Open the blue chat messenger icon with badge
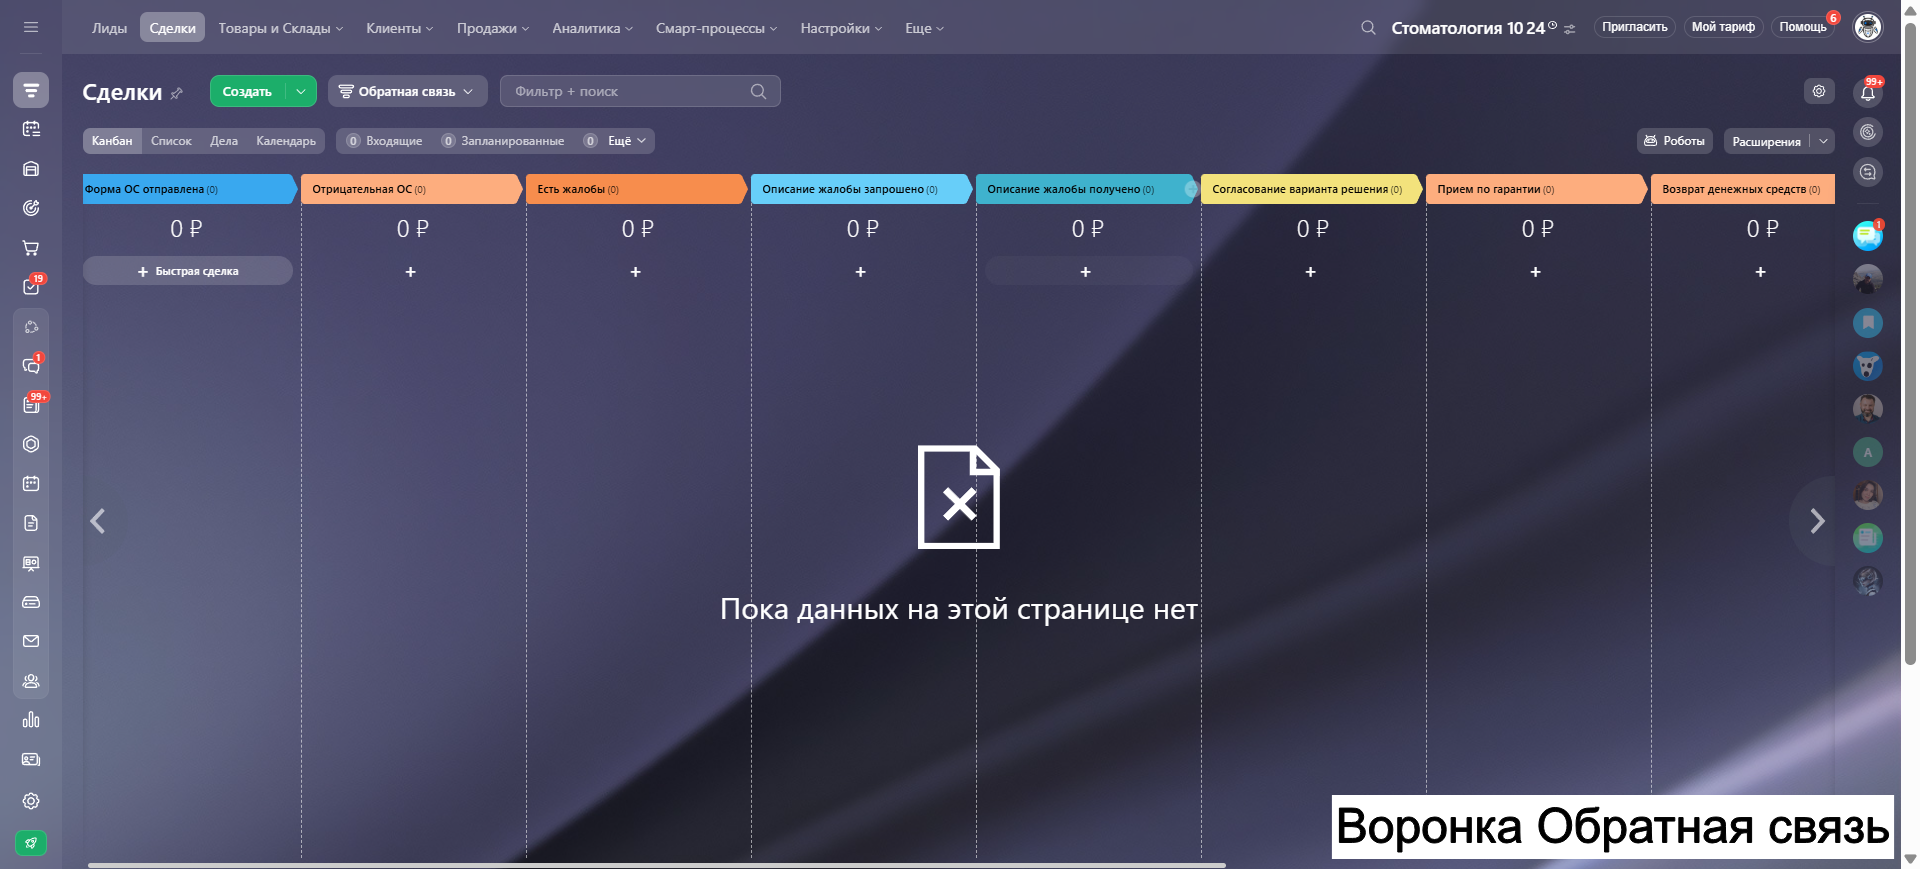The image size is (1920, 869). point(1868,236)
